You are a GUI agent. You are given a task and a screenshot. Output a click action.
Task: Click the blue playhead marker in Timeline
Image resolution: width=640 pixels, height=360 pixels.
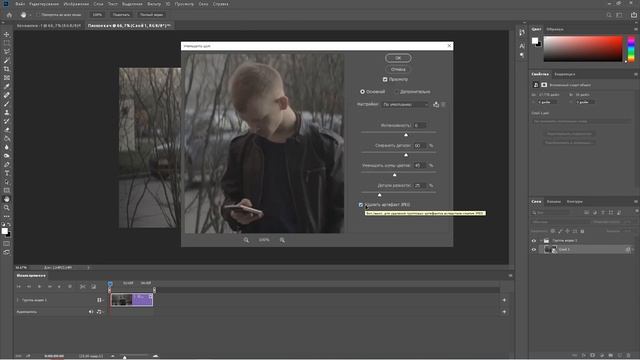click(110, 284)
